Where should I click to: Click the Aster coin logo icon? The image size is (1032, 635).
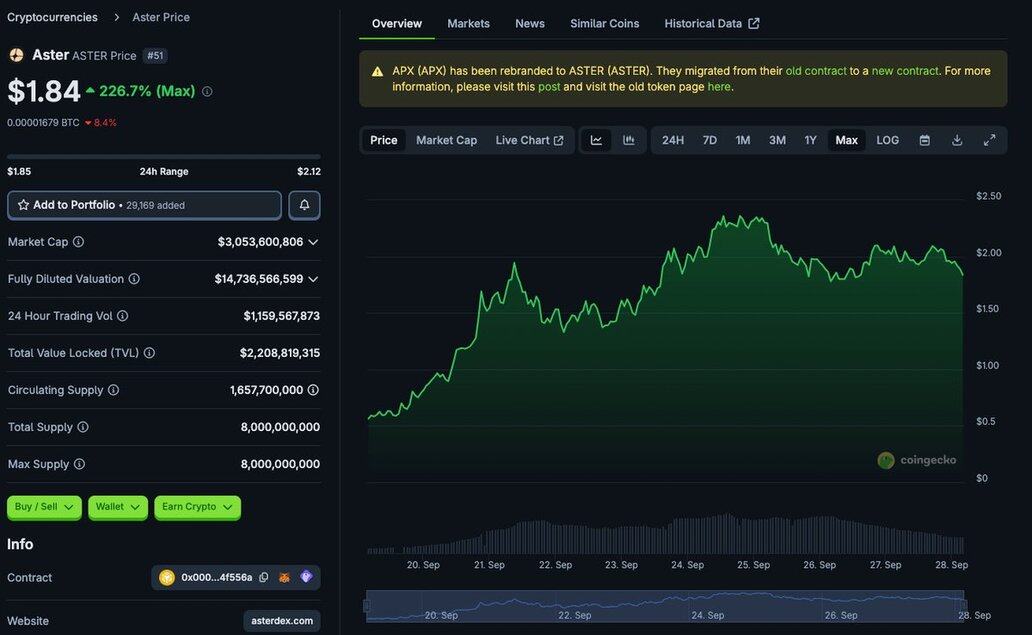pos(16,55)
